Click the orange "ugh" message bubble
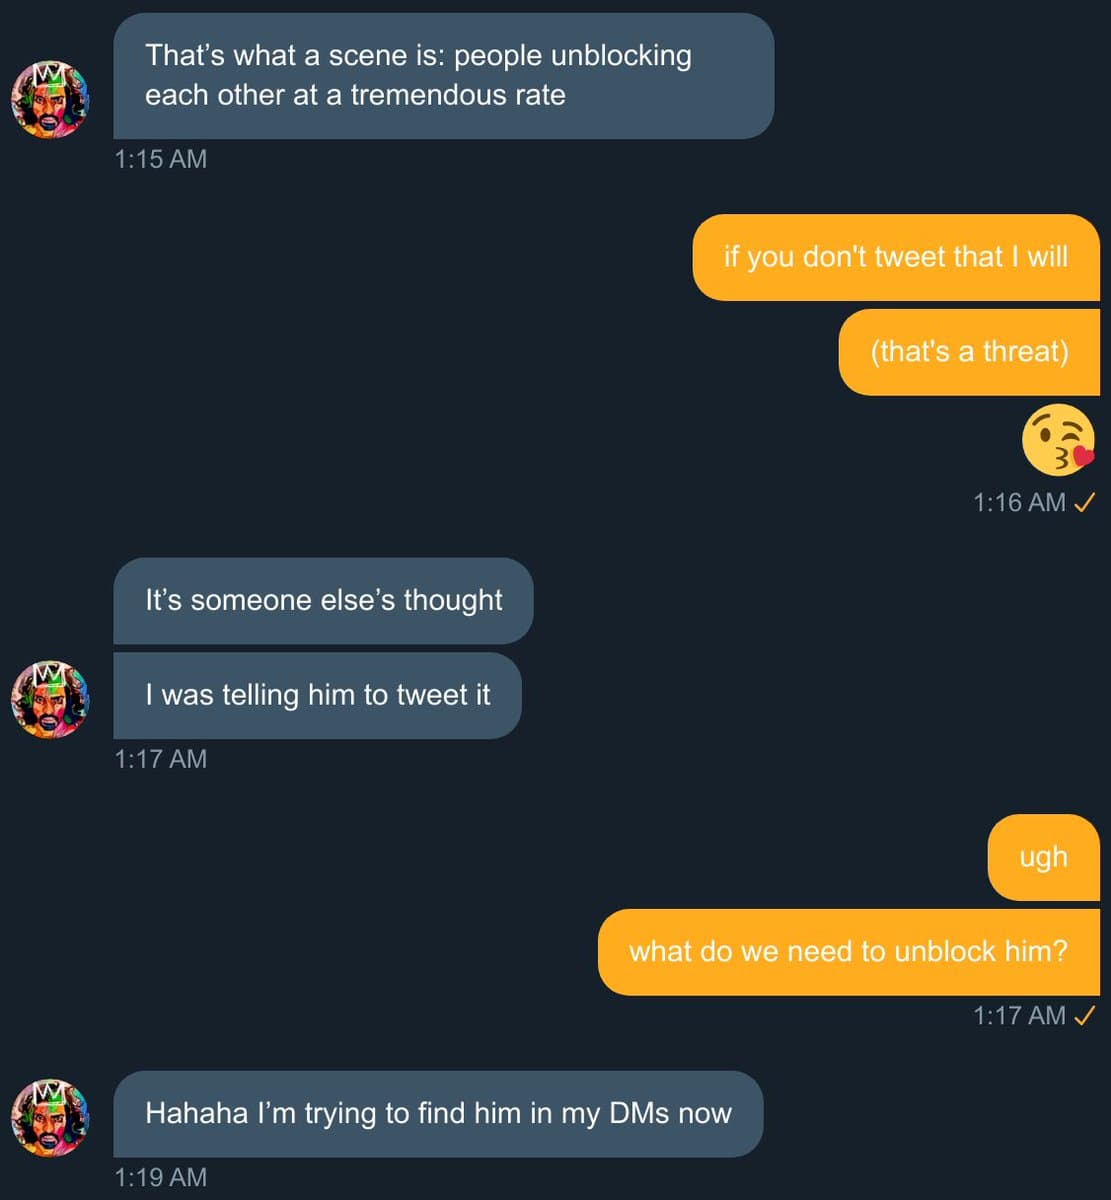 tap(1043, 857)
